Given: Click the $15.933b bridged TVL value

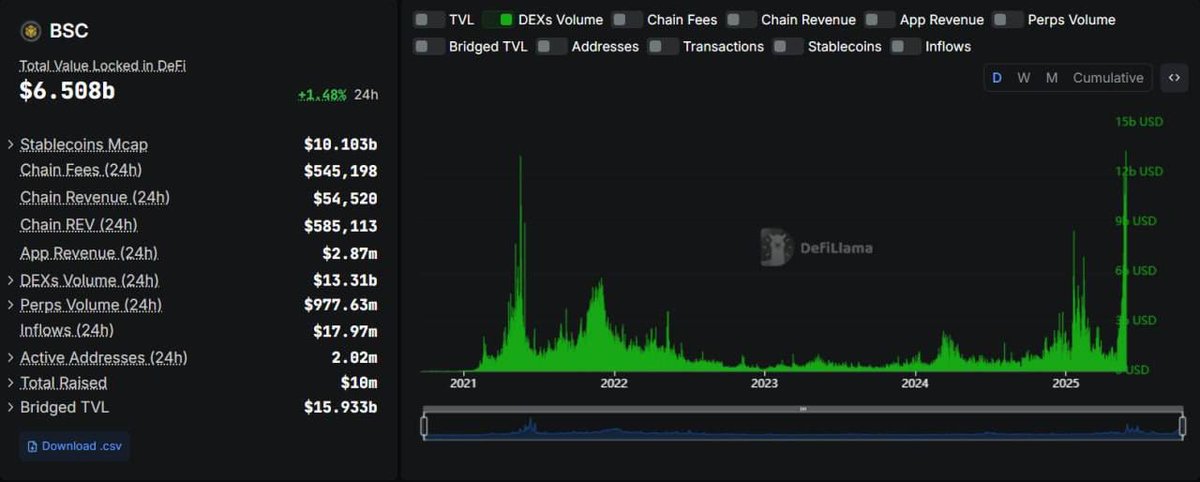Looking at the screenshot, I should pos(341,408).
